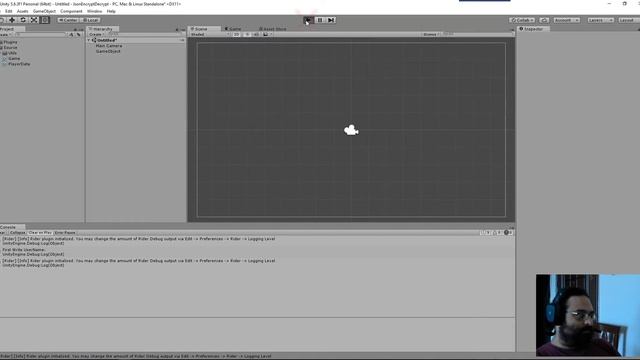This screenshot has width=640, height=360.
Task: Switch to the Asset Store tab
Action: point(273,29)
